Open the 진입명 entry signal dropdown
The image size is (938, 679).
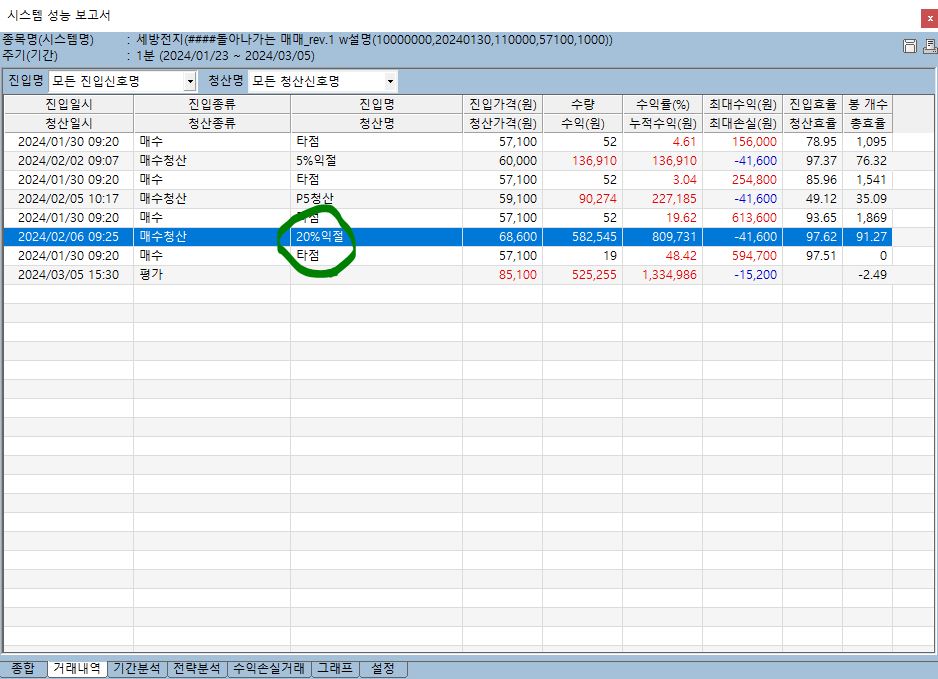190,81
